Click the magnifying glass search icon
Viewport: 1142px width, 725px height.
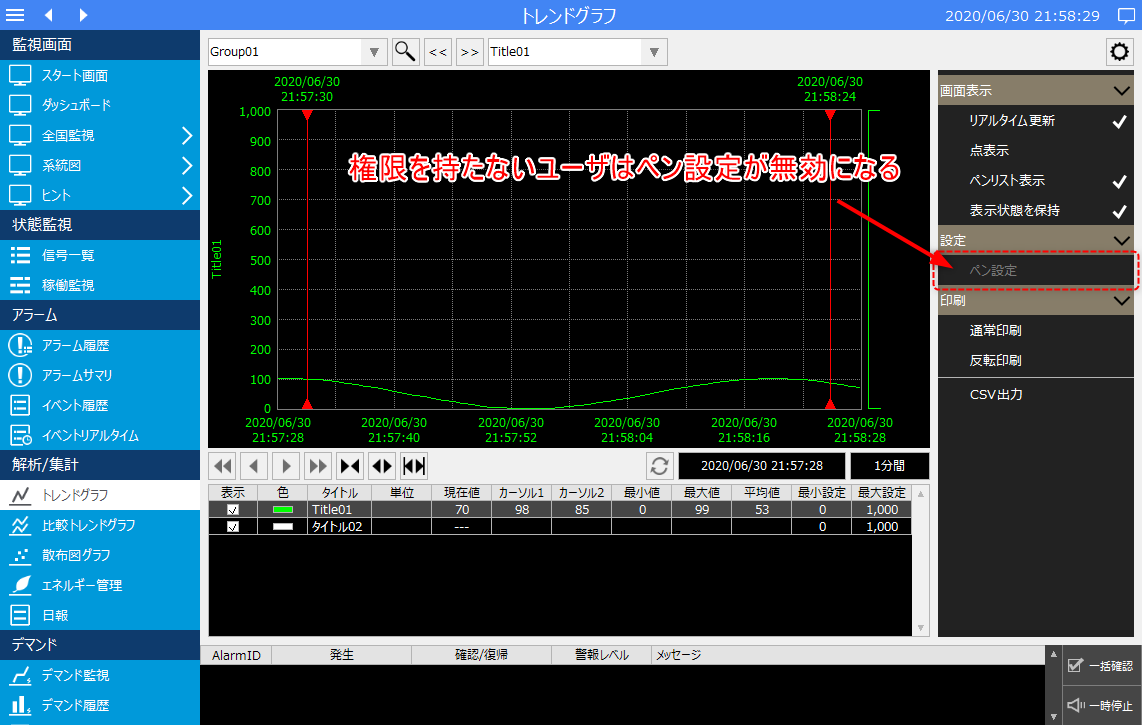405,52
